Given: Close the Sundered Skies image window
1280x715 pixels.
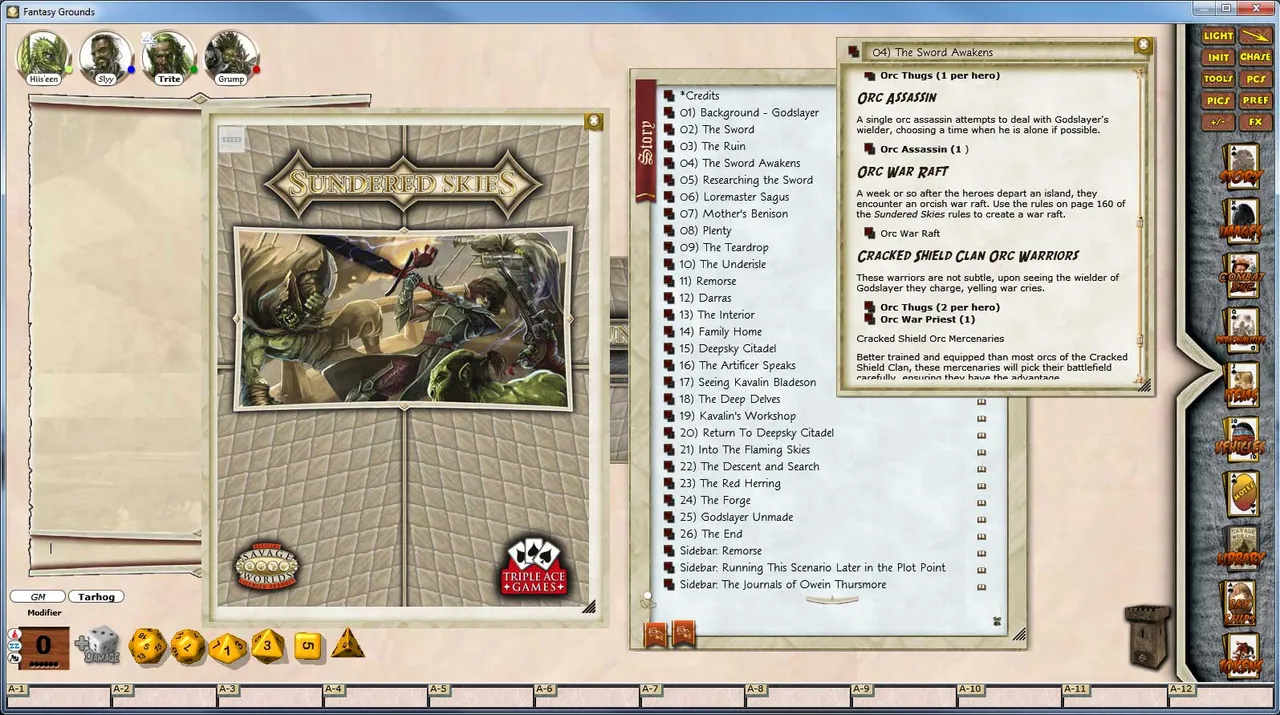Looking at the screenshot, I should 594,121.
